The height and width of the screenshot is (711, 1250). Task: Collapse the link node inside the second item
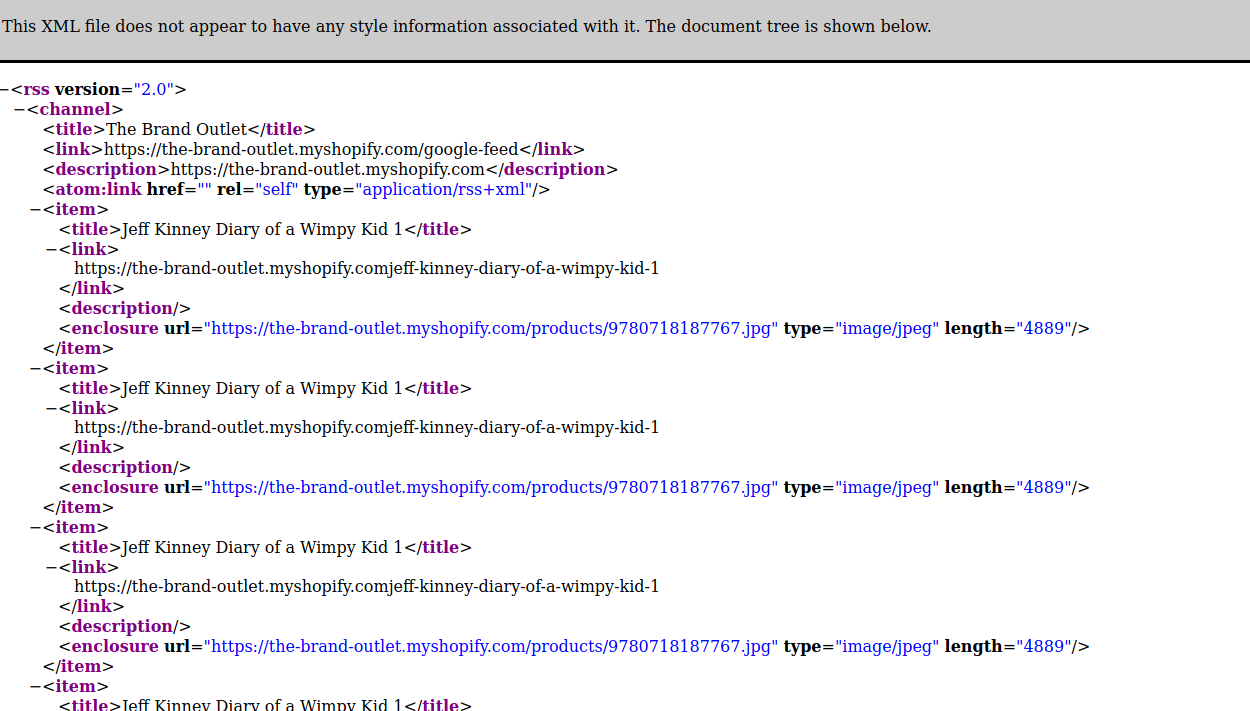[52, 409]
